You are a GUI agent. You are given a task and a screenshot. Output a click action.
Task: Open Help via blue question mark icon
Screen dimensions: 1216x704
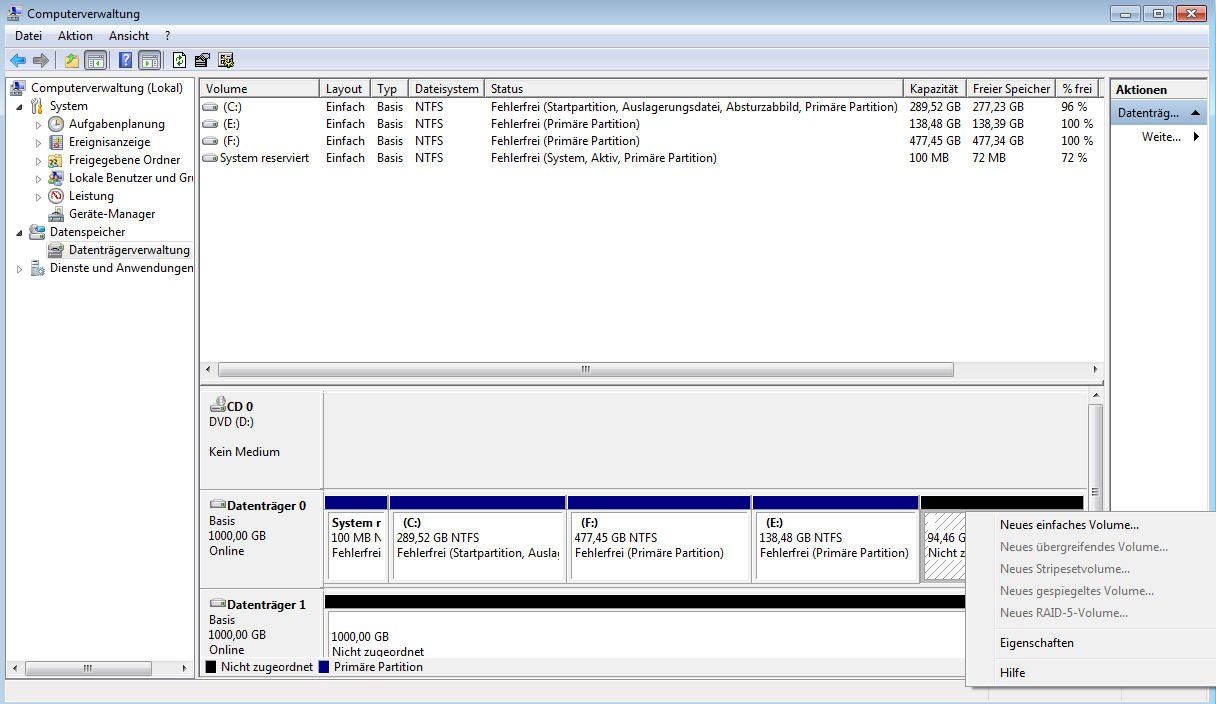(x=125, y=60)
